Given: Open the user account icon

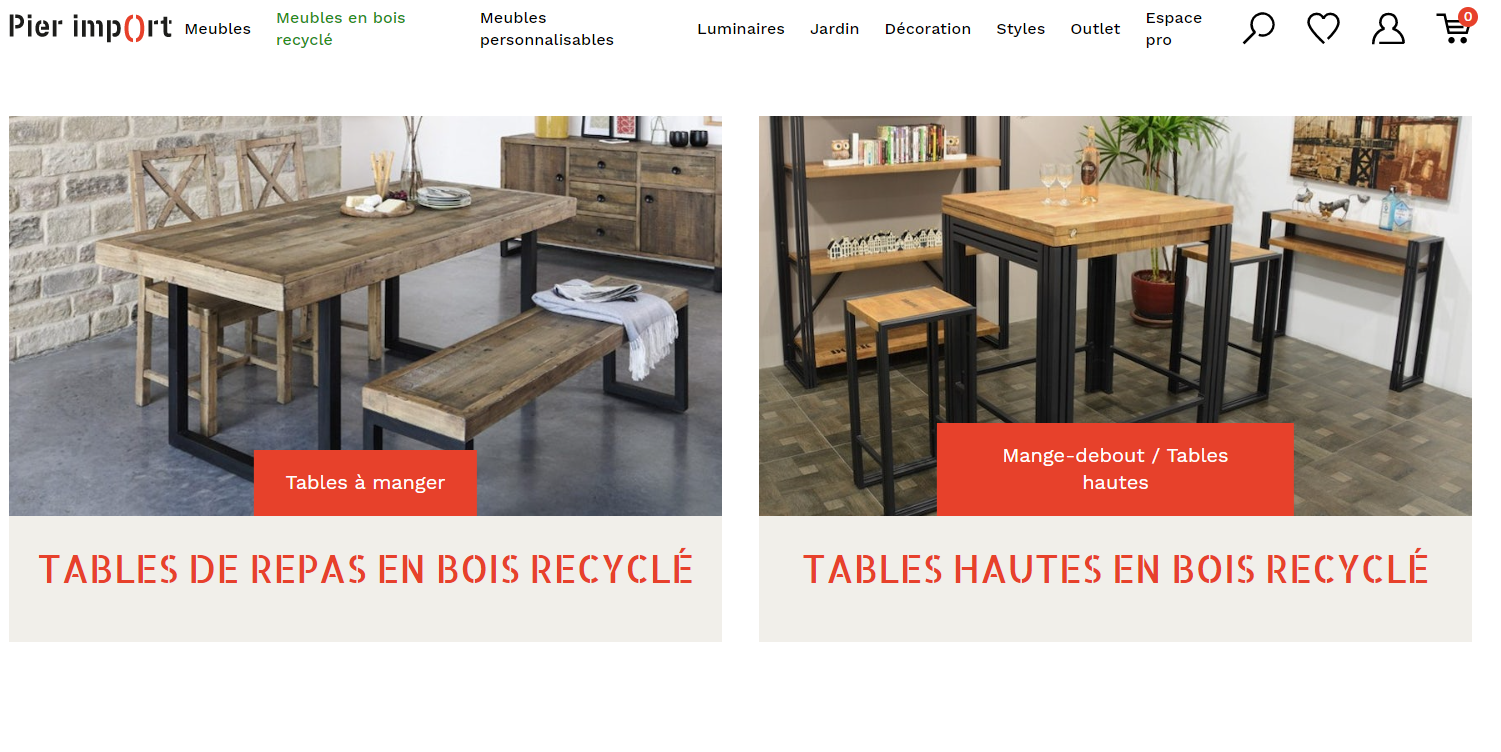Looking at the screenshot, I should tap(1388, 28).
